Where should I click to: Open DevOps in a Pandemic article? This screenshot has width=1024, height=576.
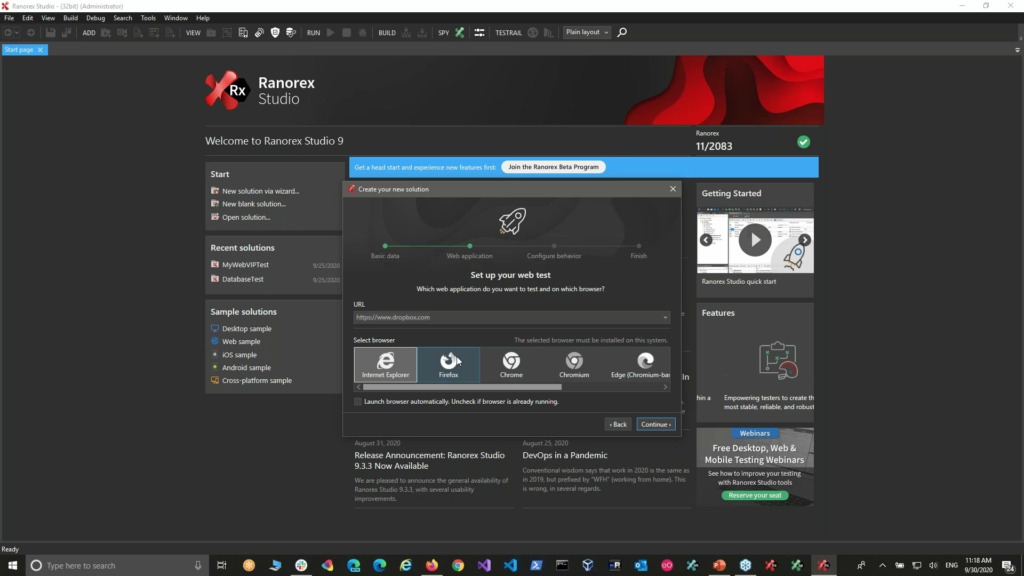click(565, 455)
